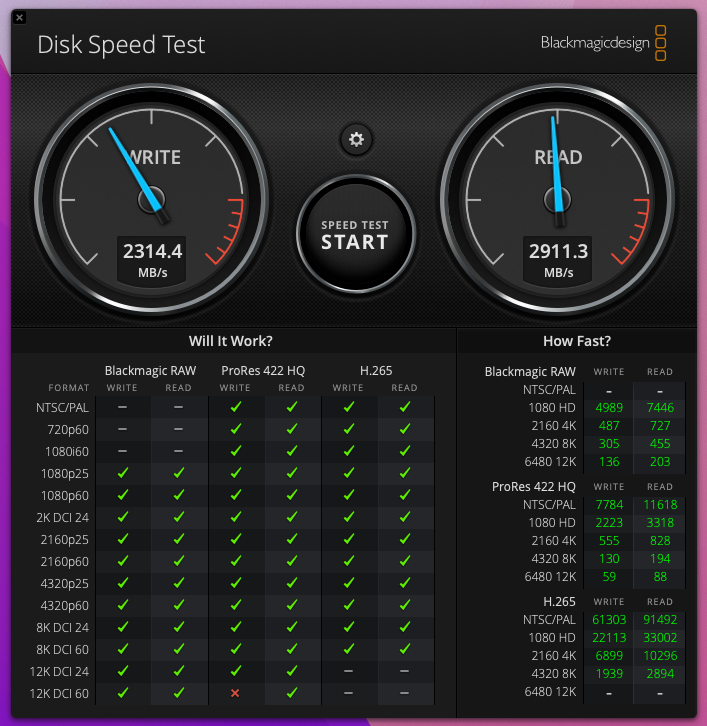Image resolution: width=707 pixels, height=726 pixels.
Task: Click the 2314.4 MB/s write readout
Action: coord(152,260)
